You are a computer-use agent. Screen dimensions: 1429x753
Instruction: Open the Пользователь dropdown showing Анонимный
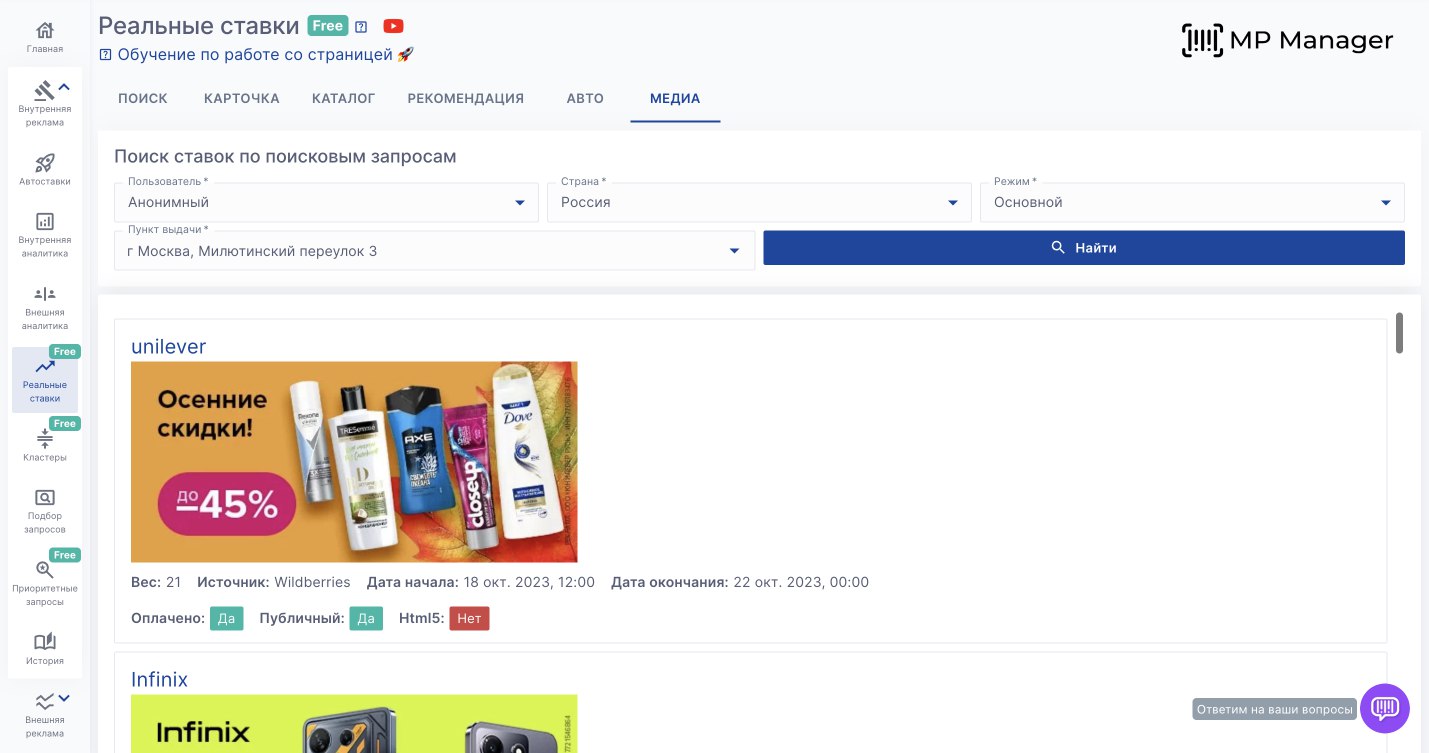[327, 202]
